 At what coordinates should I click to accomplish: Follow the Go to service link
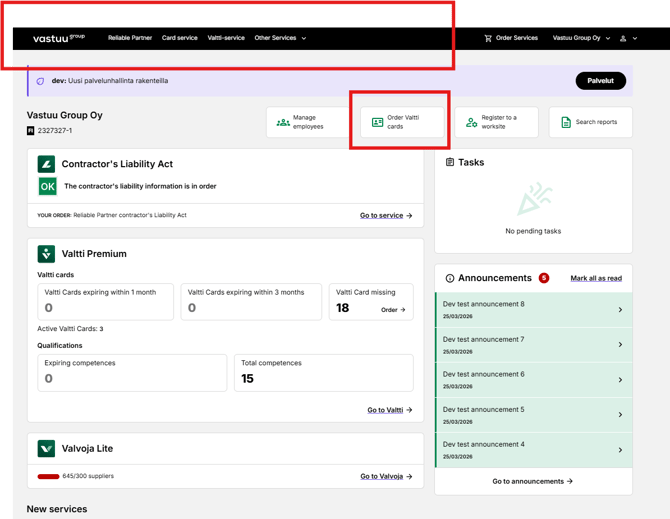click(x=386, y=215)
